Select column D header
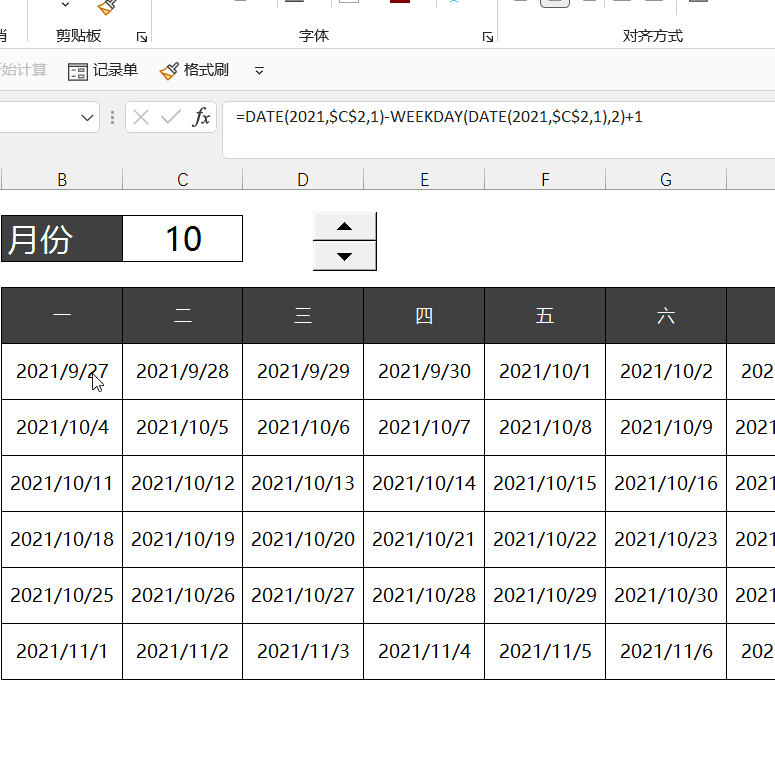 pyautogui.click(x=303, y=179)
